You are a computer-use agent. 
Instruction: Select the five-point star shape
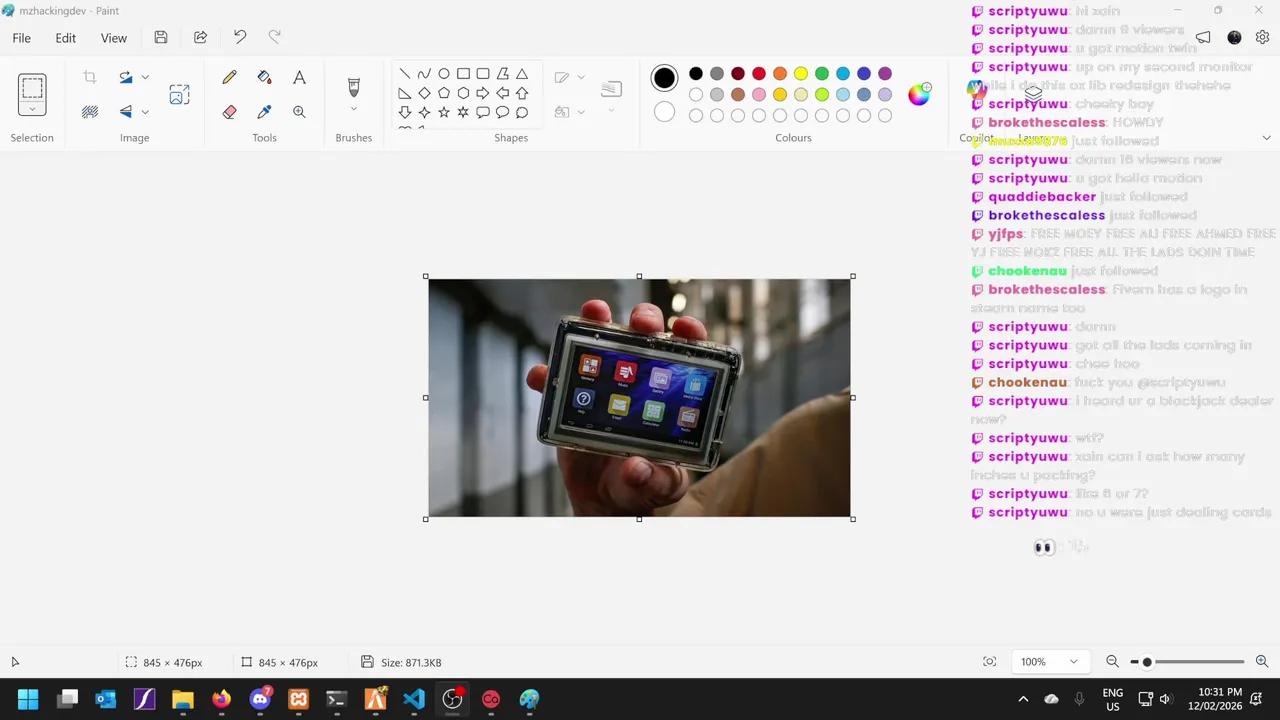coord(444,112)
